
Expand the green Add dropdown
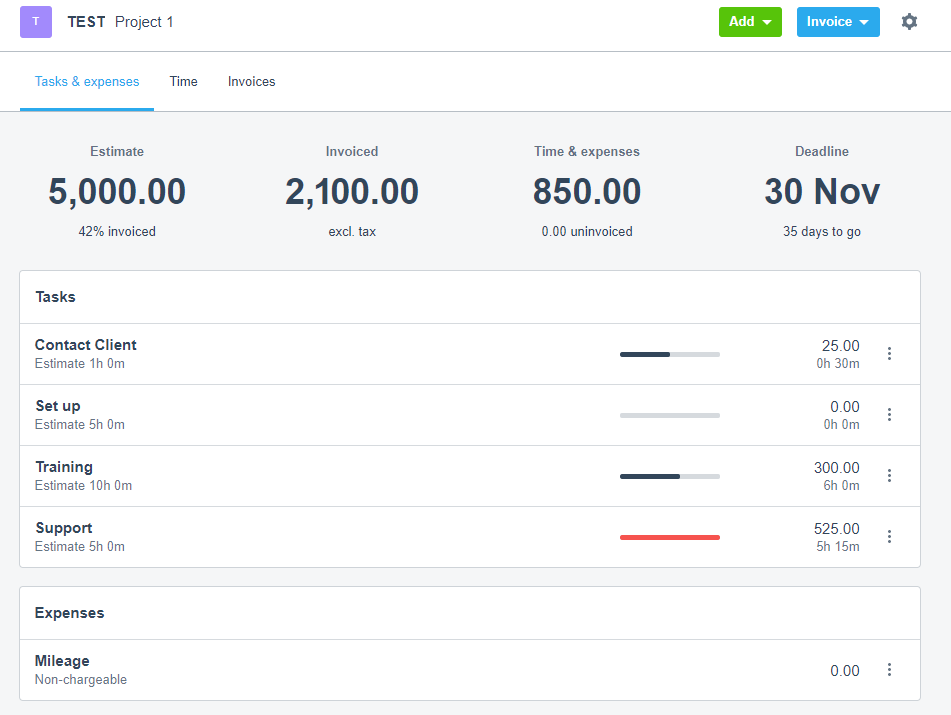point(750,21)
